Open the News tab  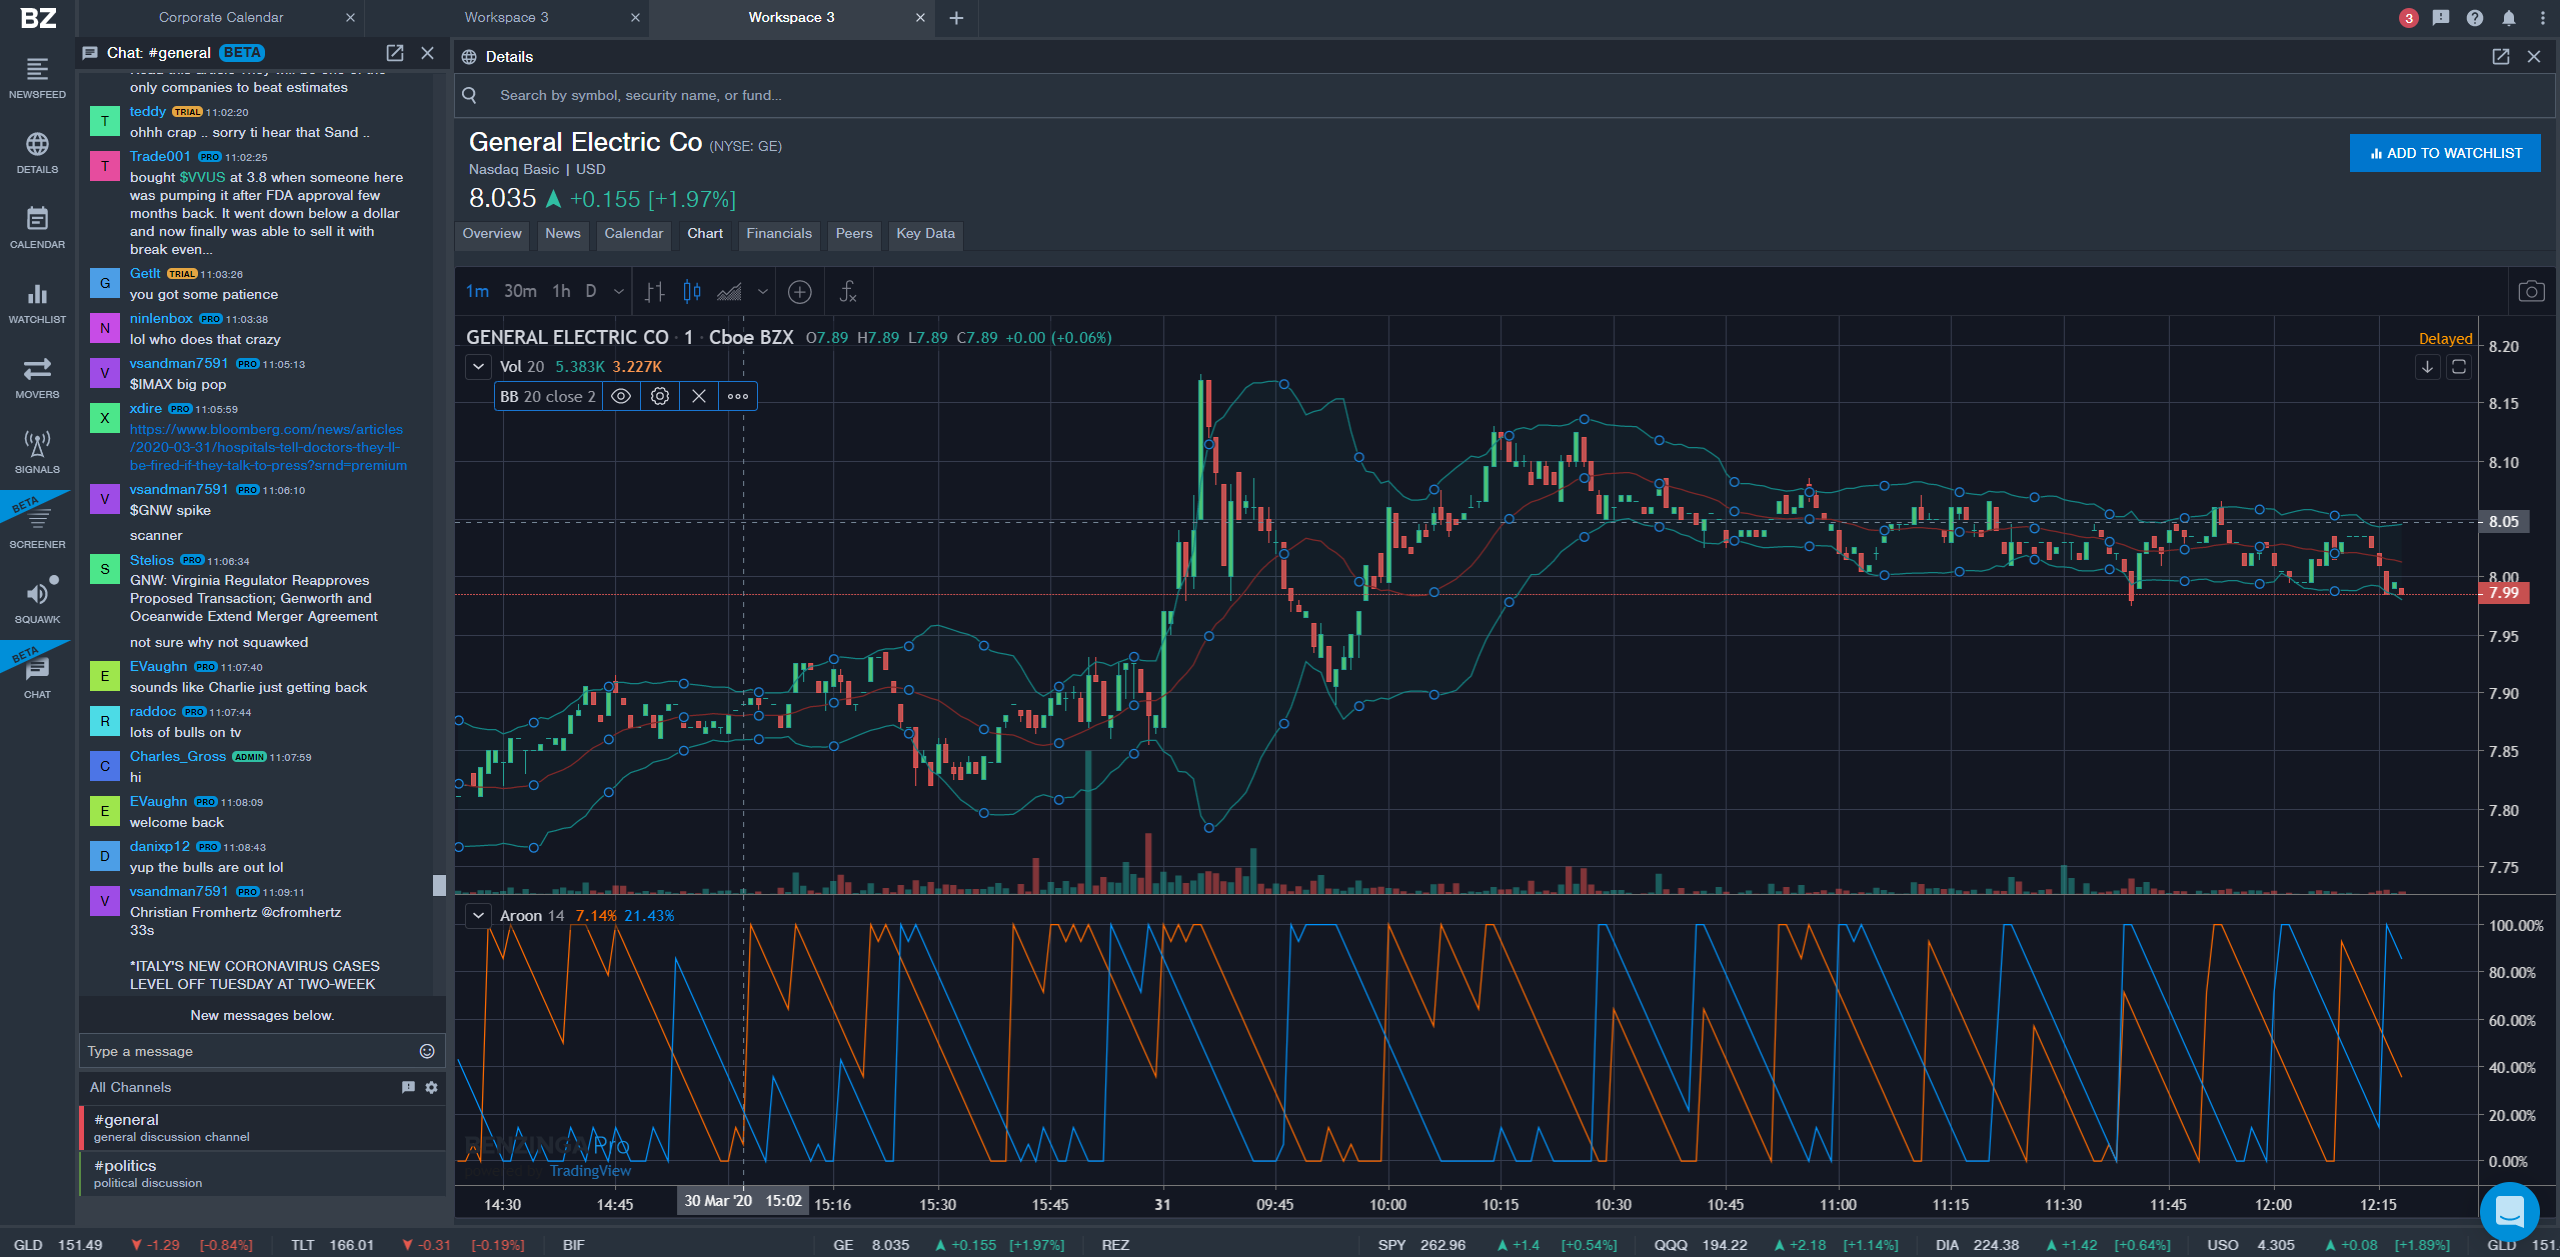click(563, 234)
